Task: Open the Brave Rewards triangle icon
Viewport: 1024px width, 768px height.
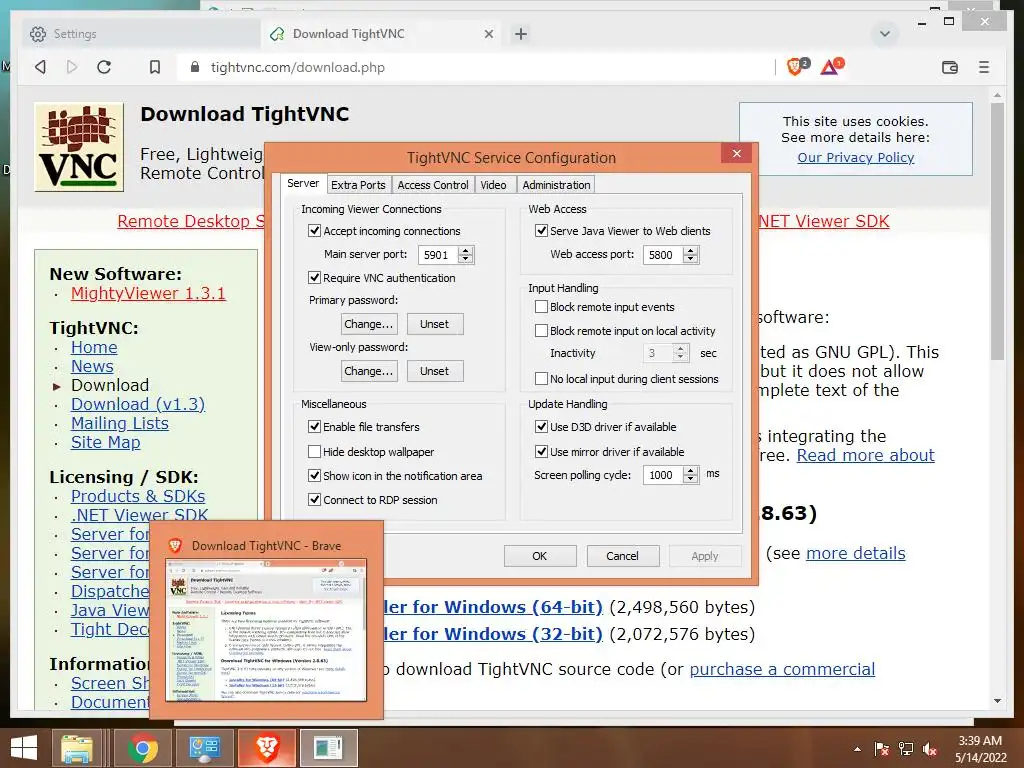Action: click(x=830, y=66)
